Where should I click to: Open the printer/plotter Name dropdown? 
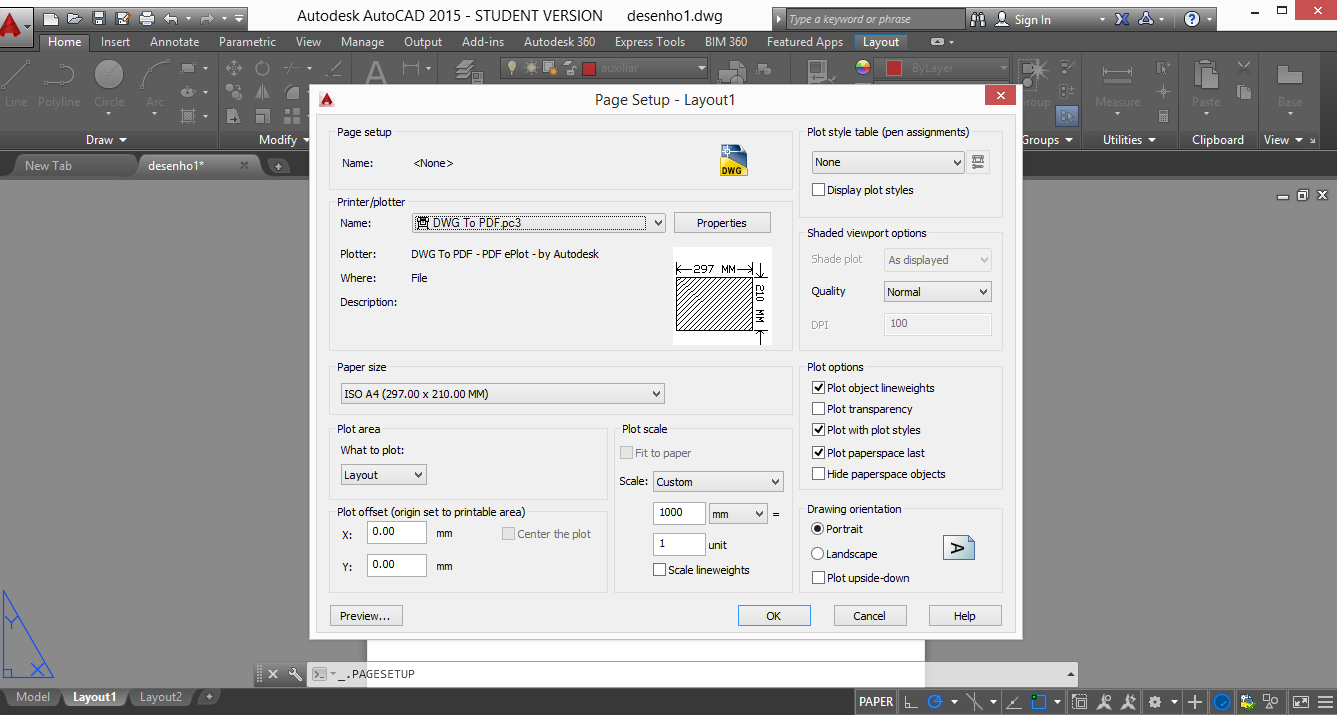[x=539, y=223]
